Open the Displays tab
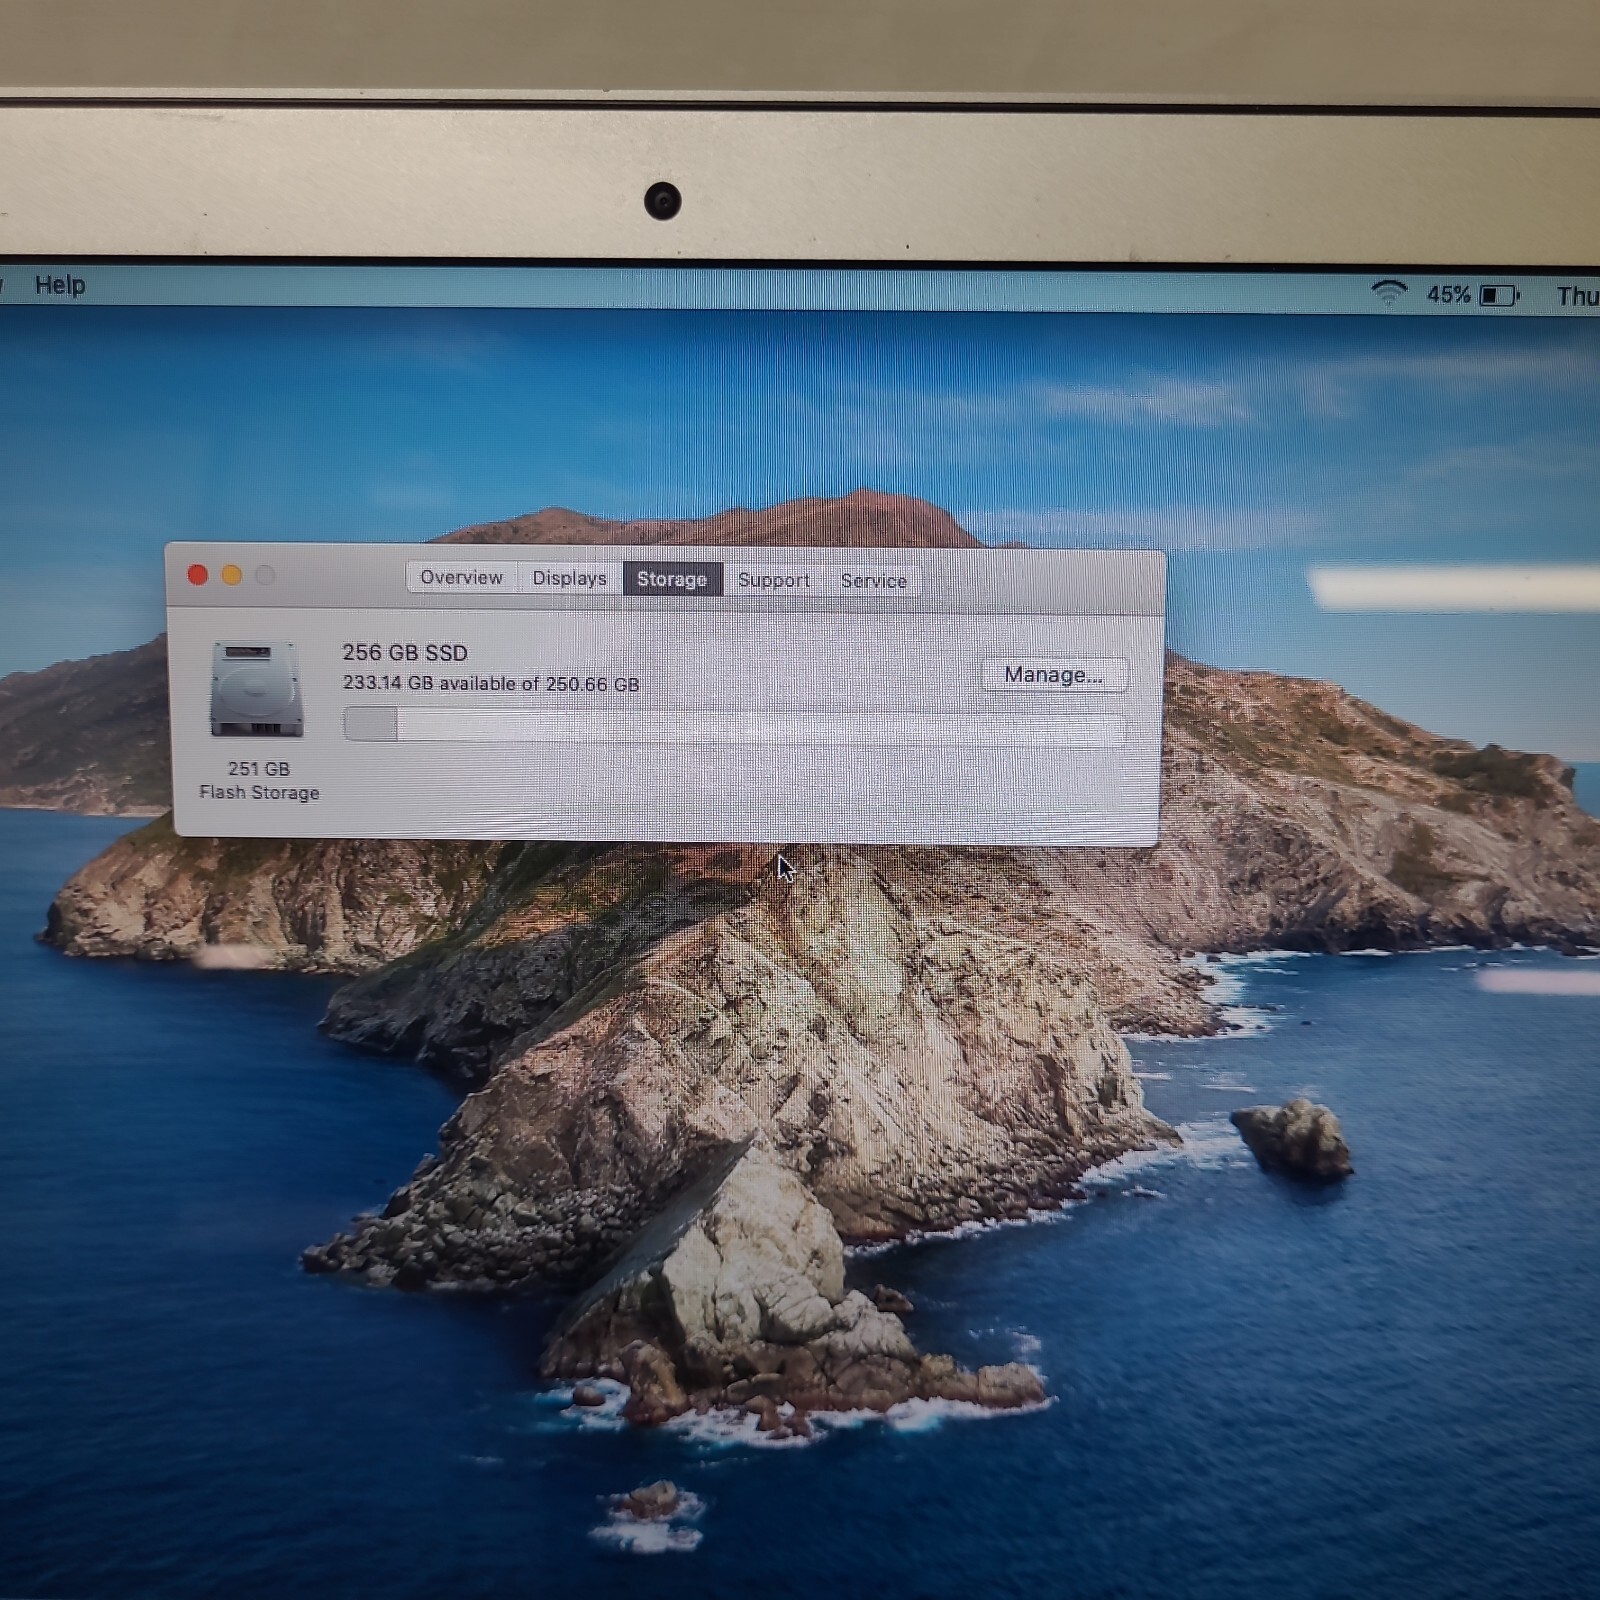This screenshot has width=1600, height=1600. click(x=569, y=578)
